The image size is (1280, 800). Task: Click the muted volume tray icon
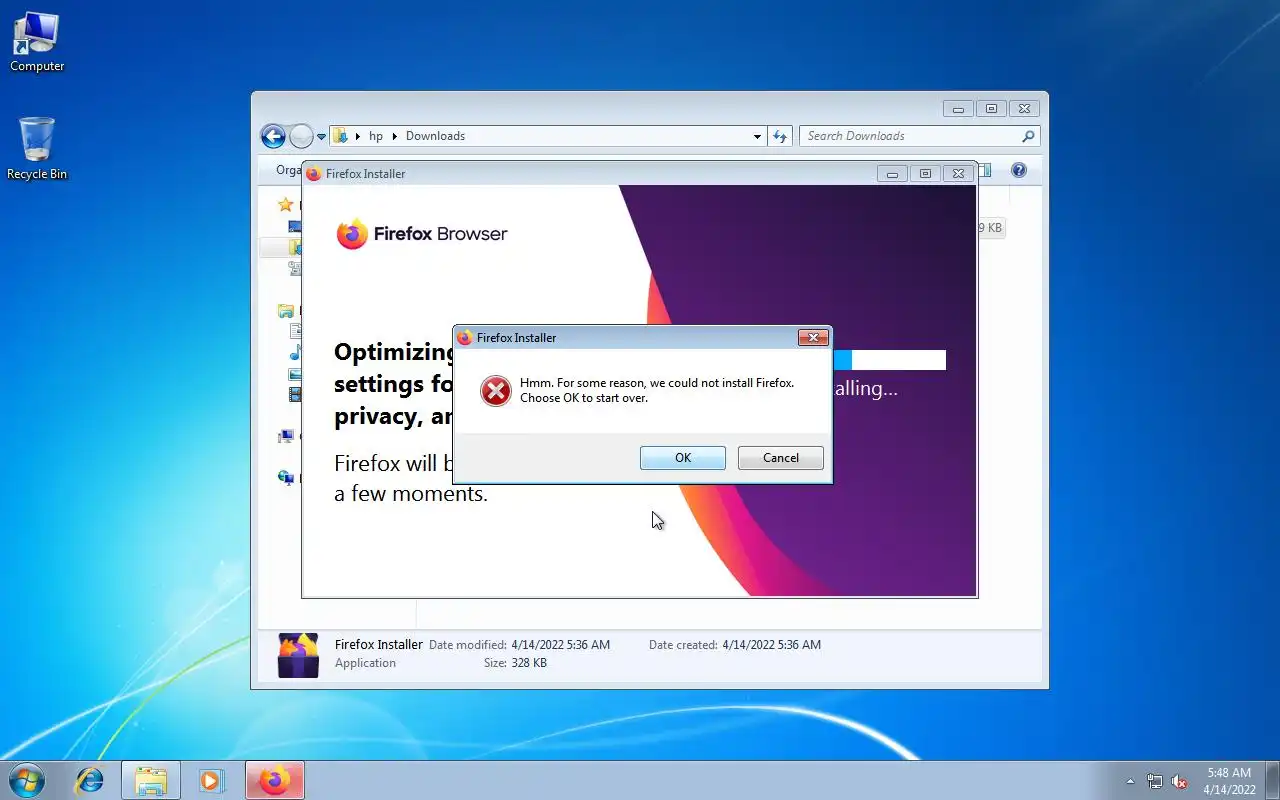(x=1179, y=781)
